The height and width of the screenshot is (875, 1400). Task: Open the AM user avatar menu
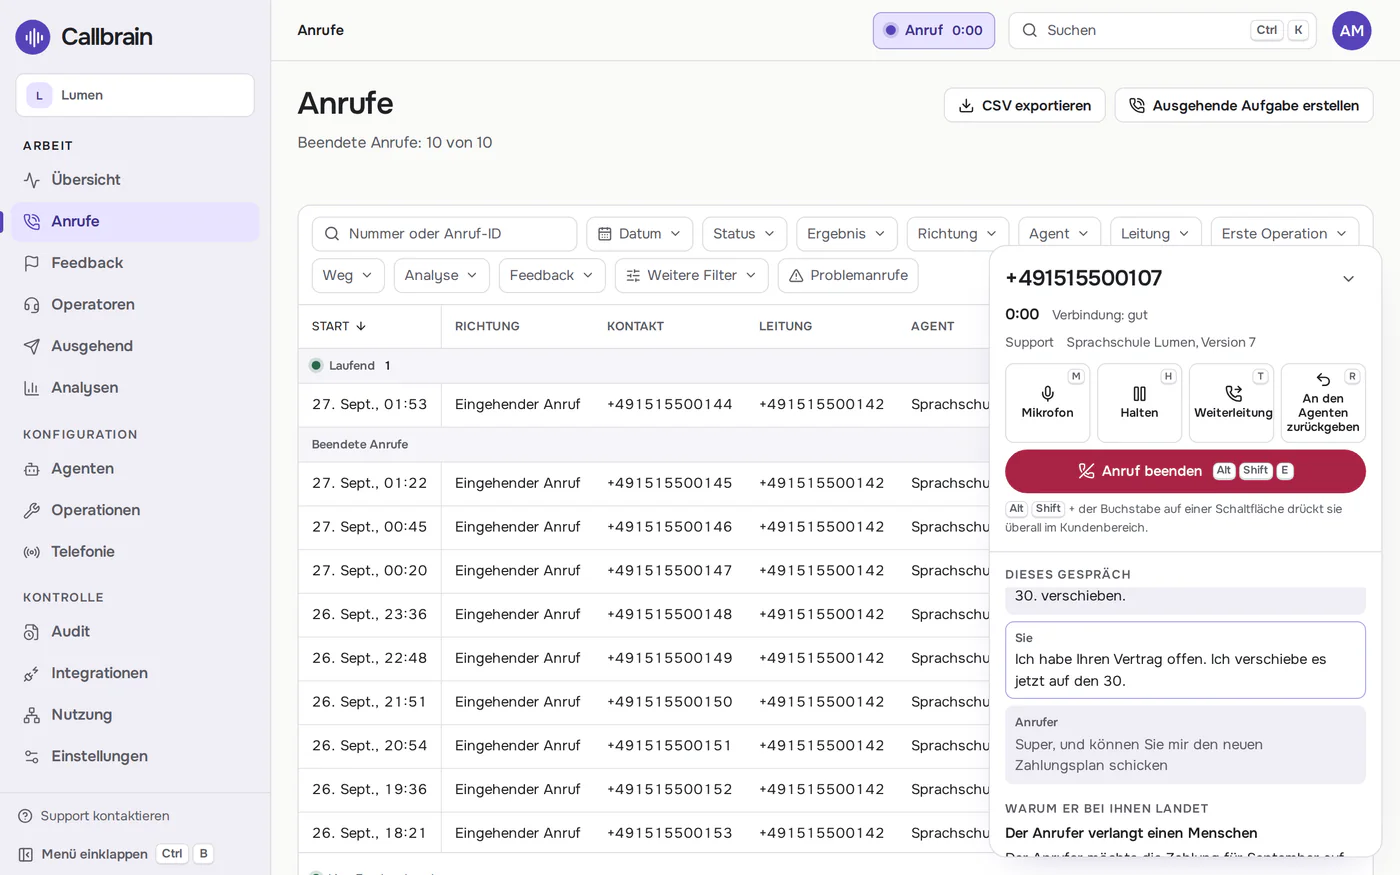(x=1352, y=31)
